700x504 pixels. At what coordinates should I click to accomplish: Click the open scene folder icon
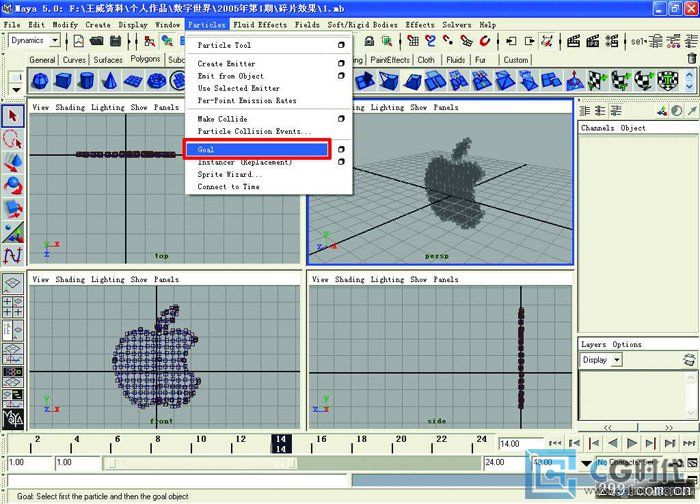click(96, 42)
